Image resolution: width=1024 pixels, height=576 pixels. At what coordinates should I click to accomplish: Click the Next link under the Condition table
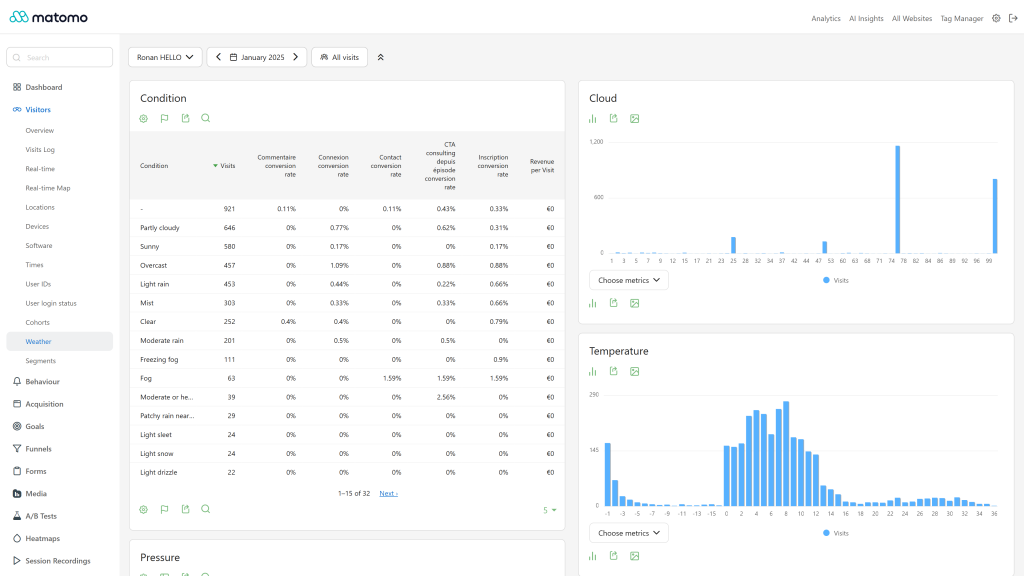coord(389,494)
